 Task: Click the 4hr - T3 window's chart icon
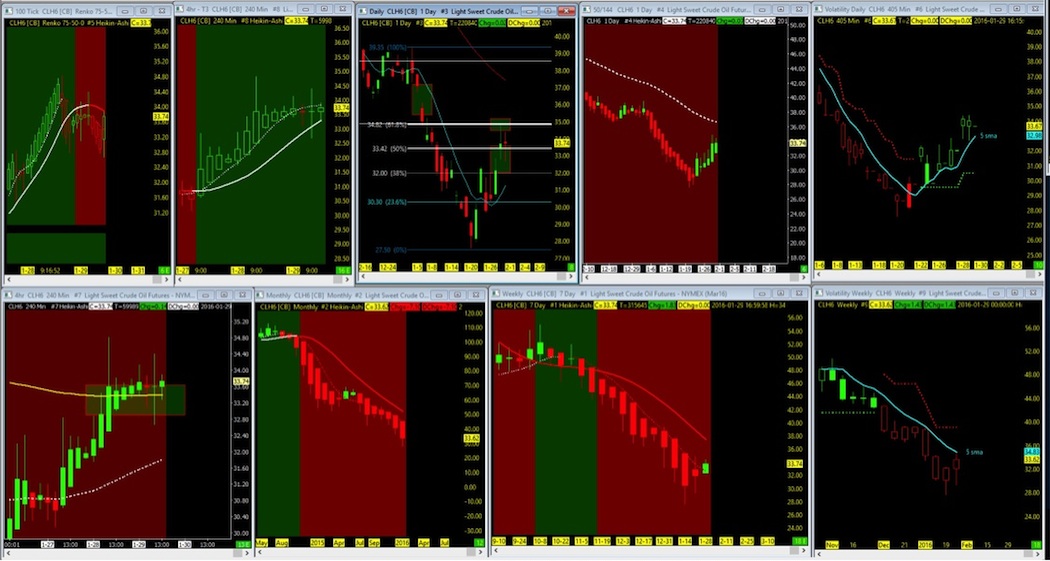[x=182, y=9]
